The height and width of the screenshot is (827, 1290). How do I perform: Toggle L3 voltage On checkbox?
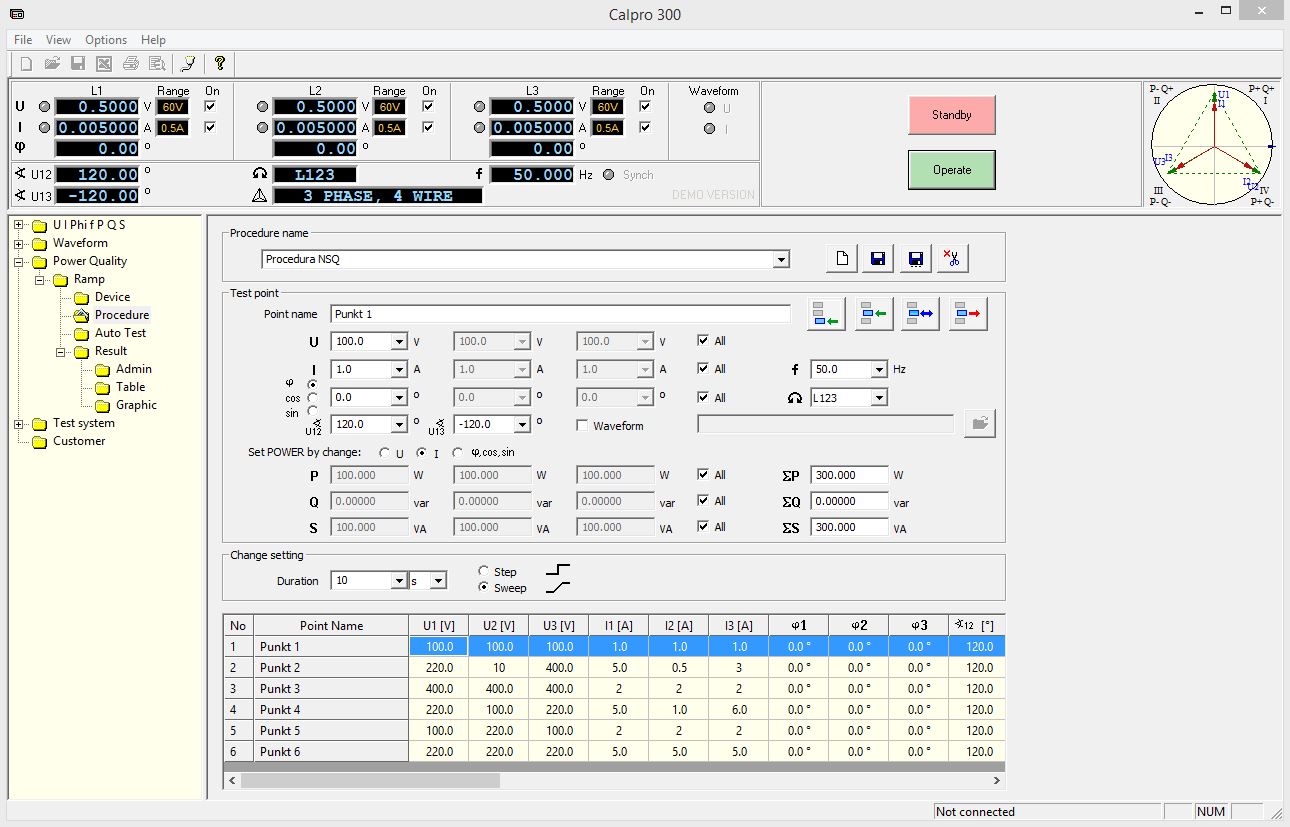tap(646, 106)
